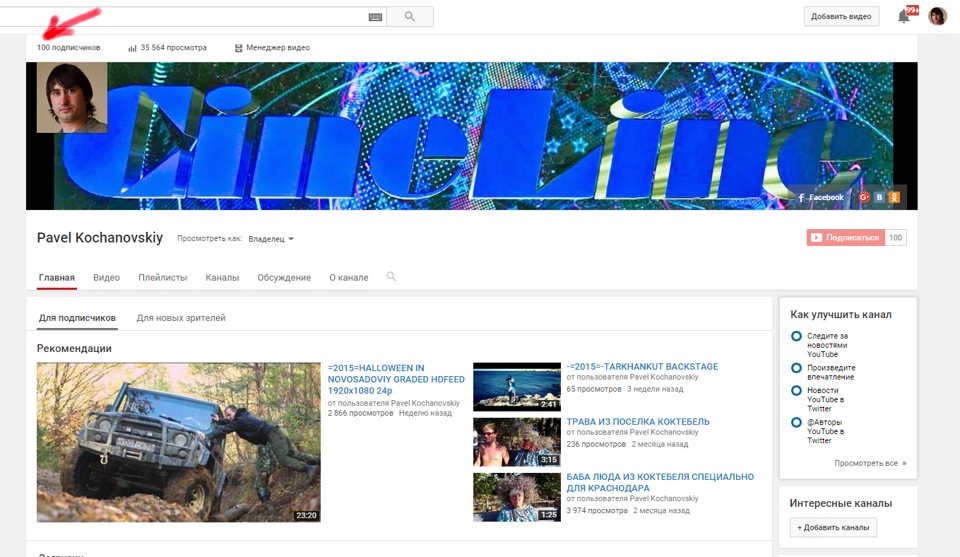This screenshot has height=557, width=960.
Task: Open the Odnoklassniki icon on the banner
Action: coord(894,197)
